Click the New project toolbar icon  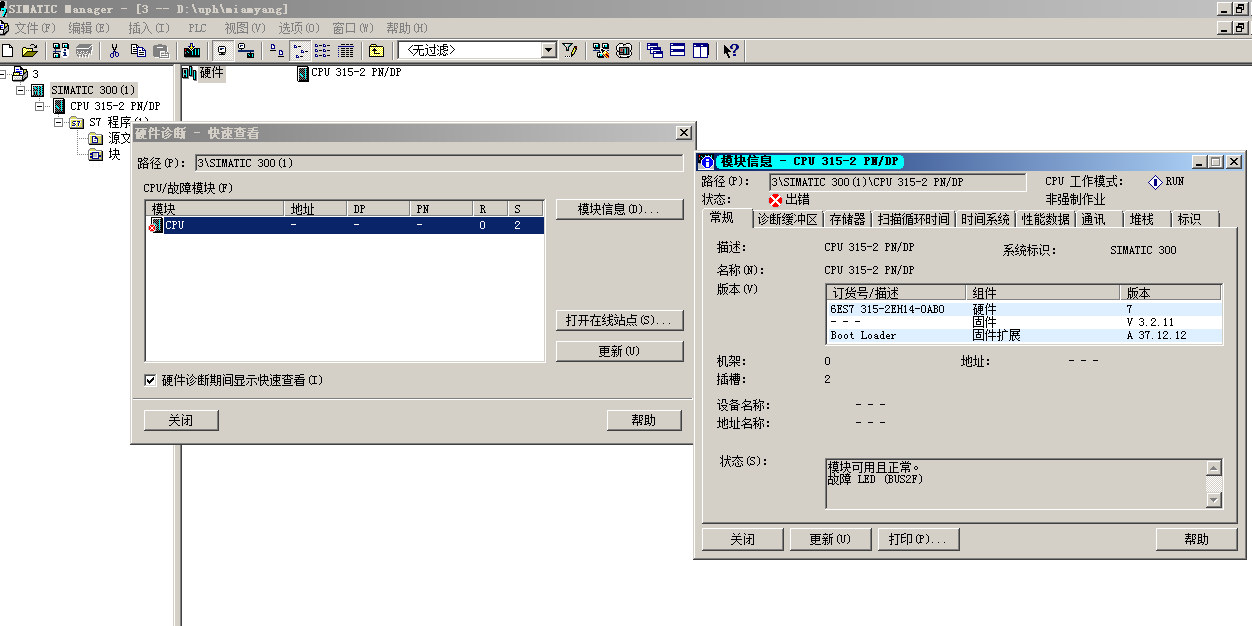point(8,50)
